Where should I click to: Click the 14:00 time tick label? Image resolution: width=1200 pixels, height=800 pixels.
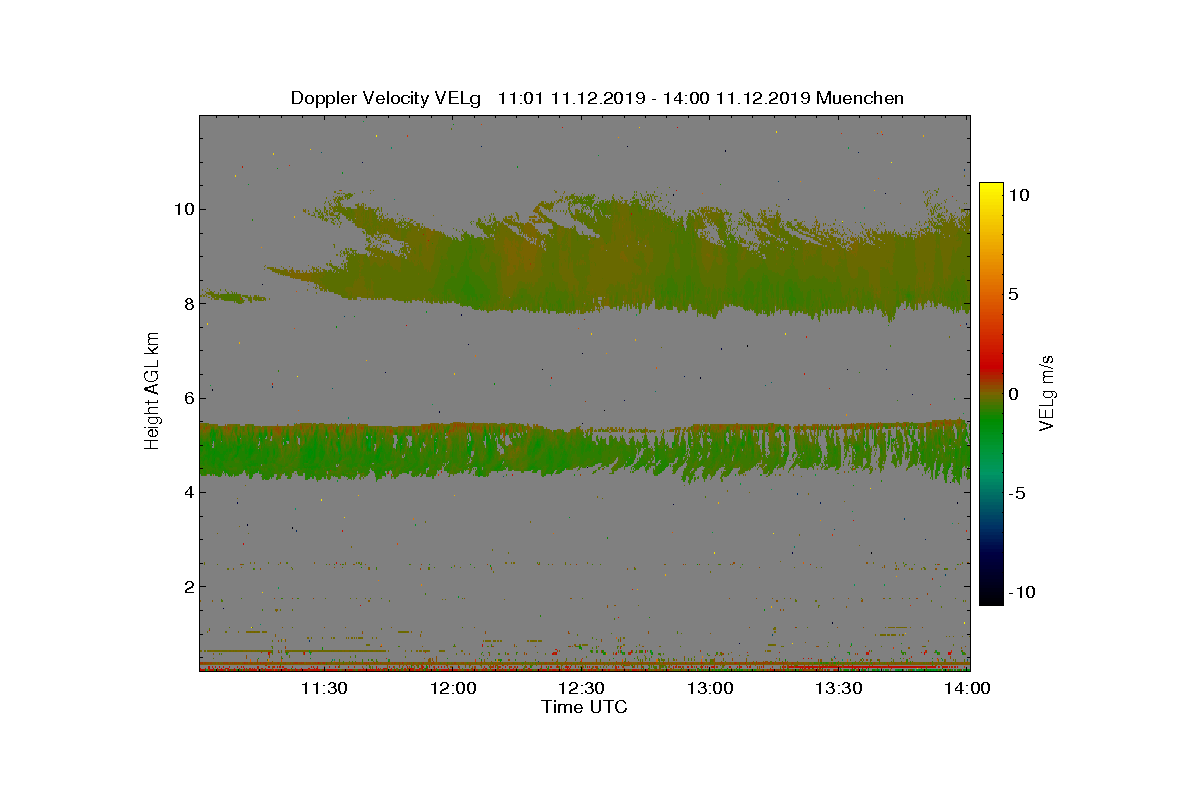(x=967, y=688)
